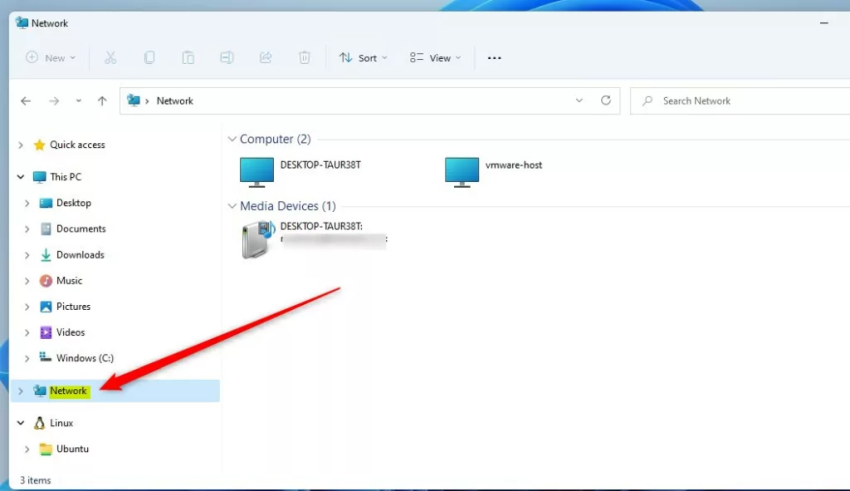The image size is (850, 491).
Task: Select Linux in navigation pane
Action: [61, 423]
